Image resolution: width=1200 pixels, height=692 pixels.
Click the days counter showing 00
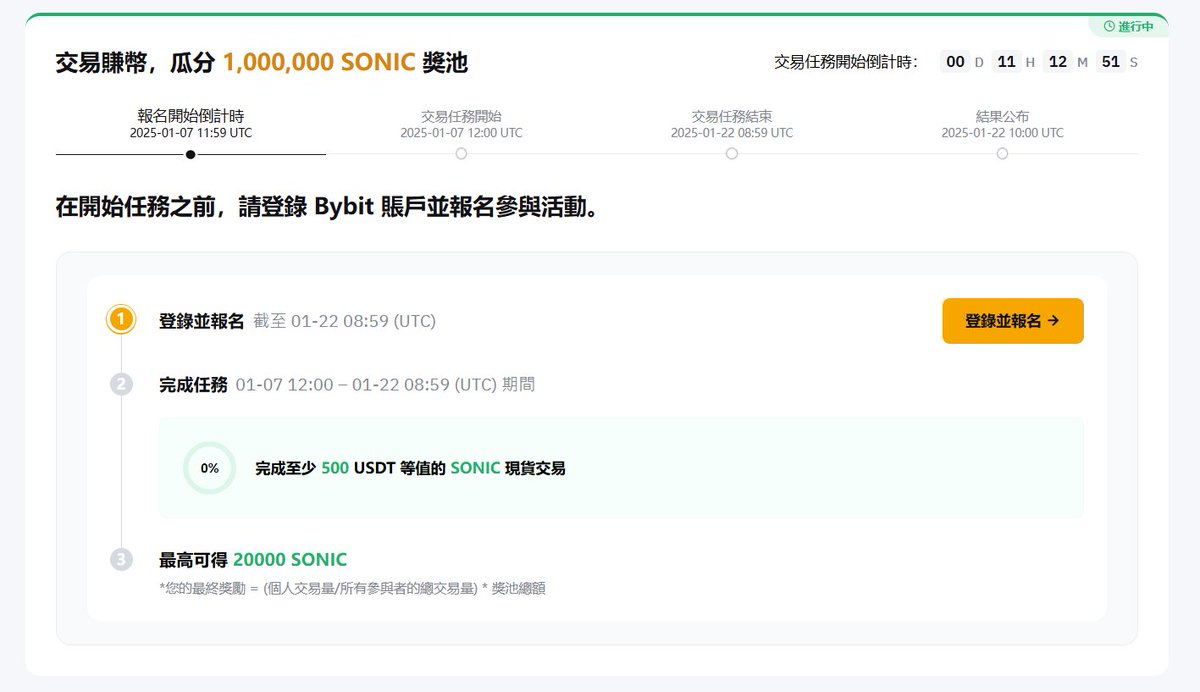[955, 62]
